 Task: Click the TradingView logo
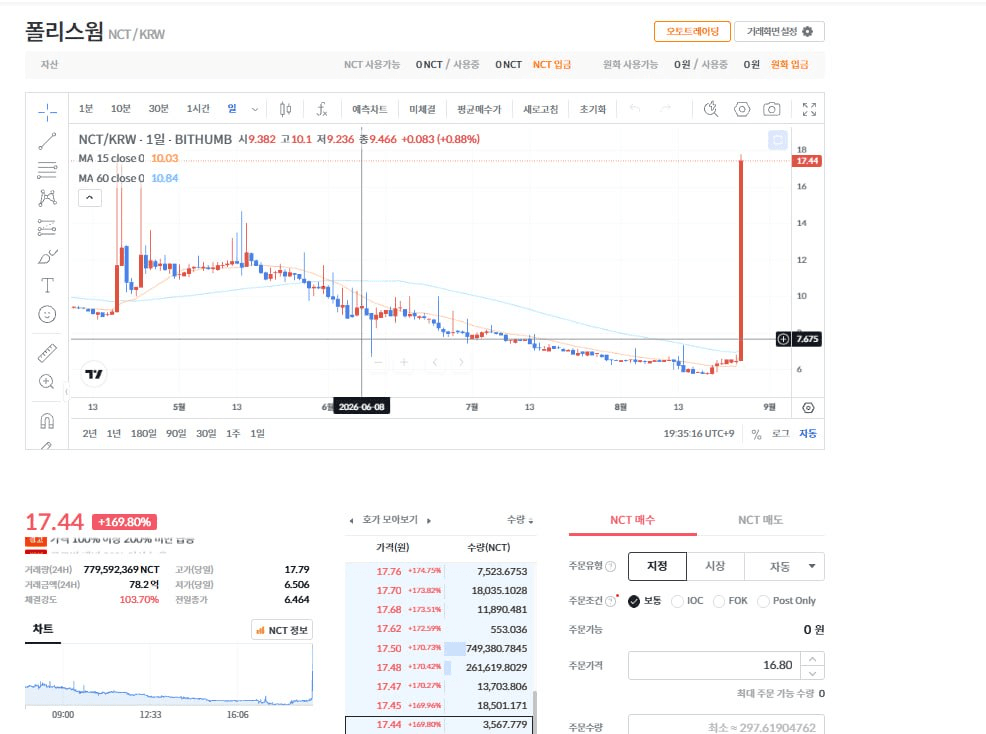(x=94, y=374)
